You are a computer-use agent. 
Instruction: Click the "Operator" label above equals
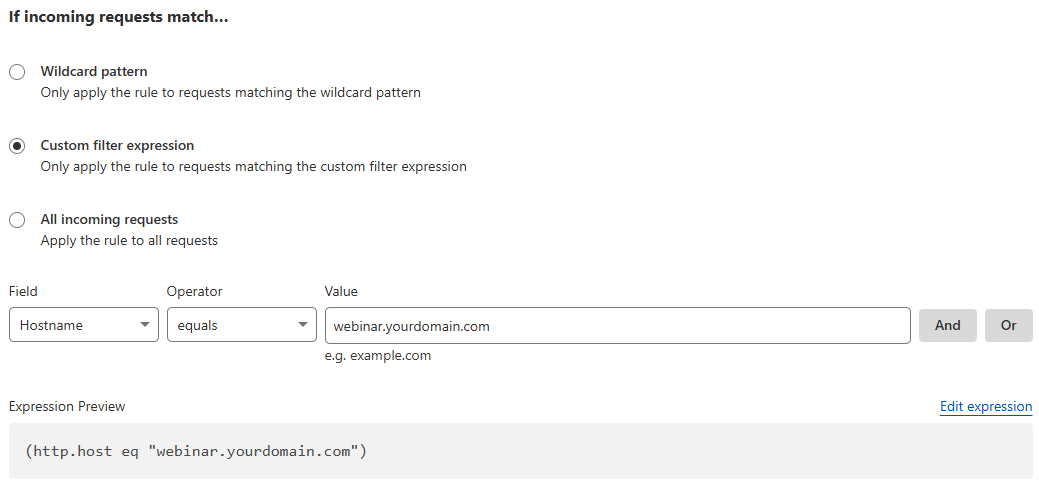[194, 292]
